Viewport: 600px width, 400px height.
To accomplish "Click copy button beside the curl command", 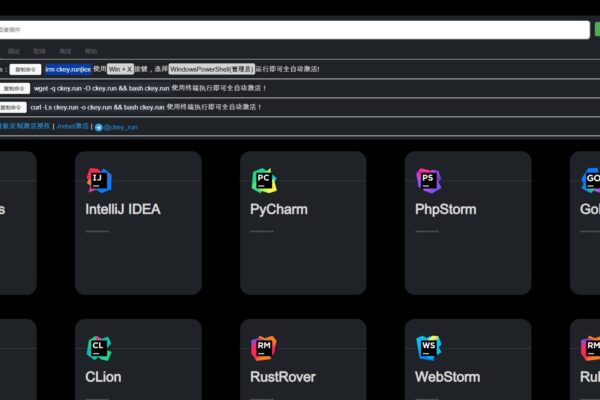I will point(13,108).
